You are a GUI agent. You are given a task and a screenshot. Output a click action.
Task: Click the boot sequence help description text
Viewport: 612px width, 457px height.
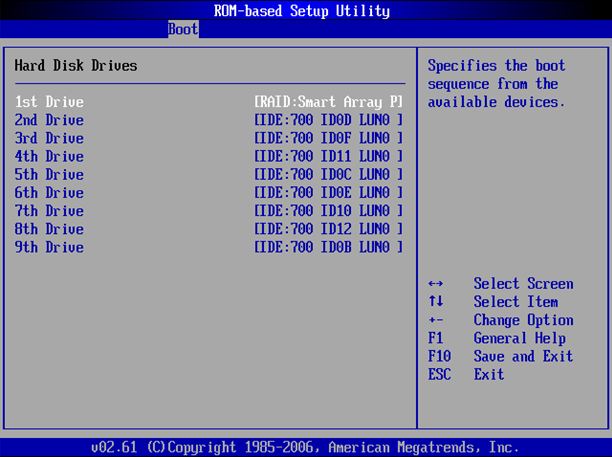pyautogui.click(x=494, y=84)
